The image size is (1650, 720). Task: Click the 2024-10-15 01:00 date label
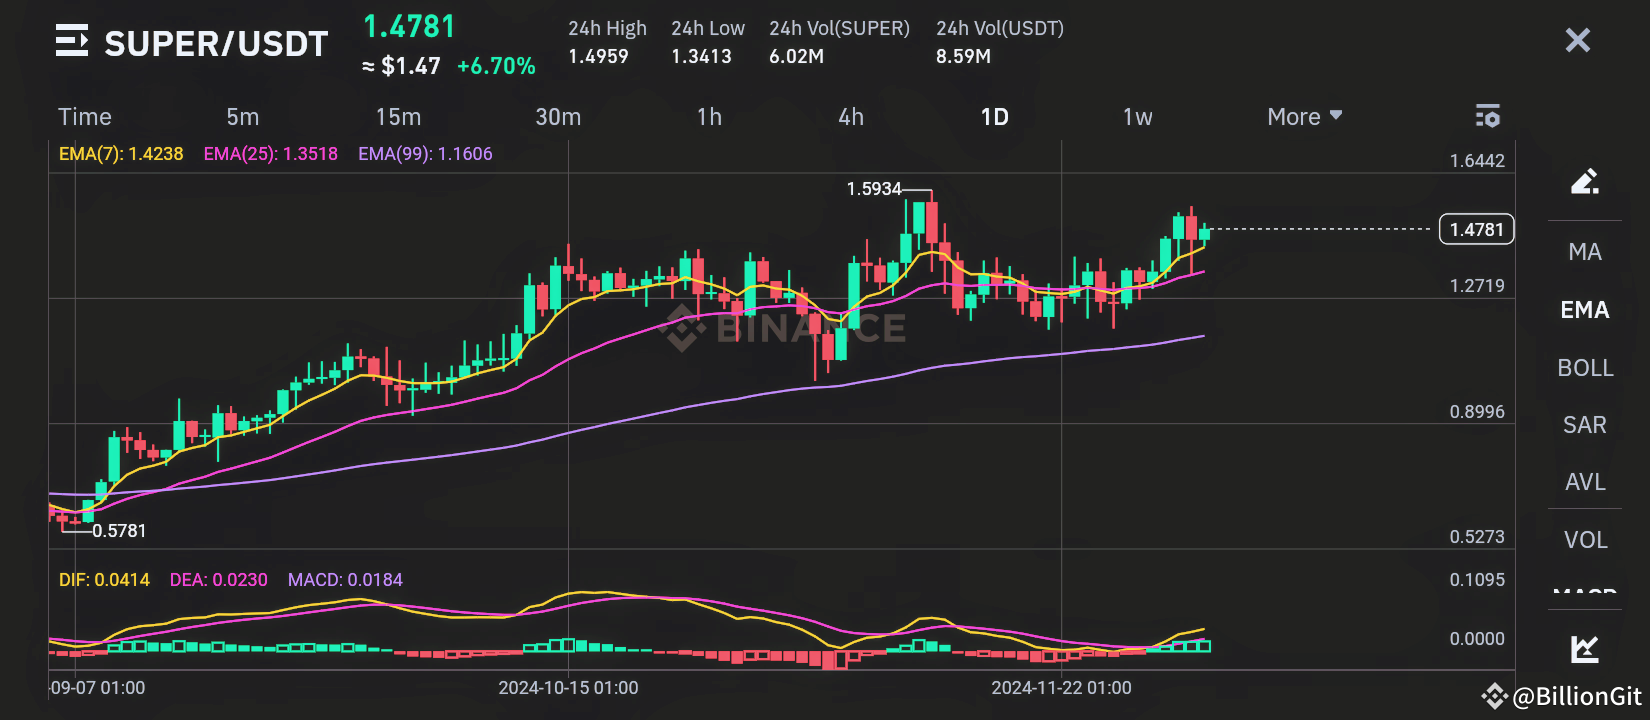(568, 688)
